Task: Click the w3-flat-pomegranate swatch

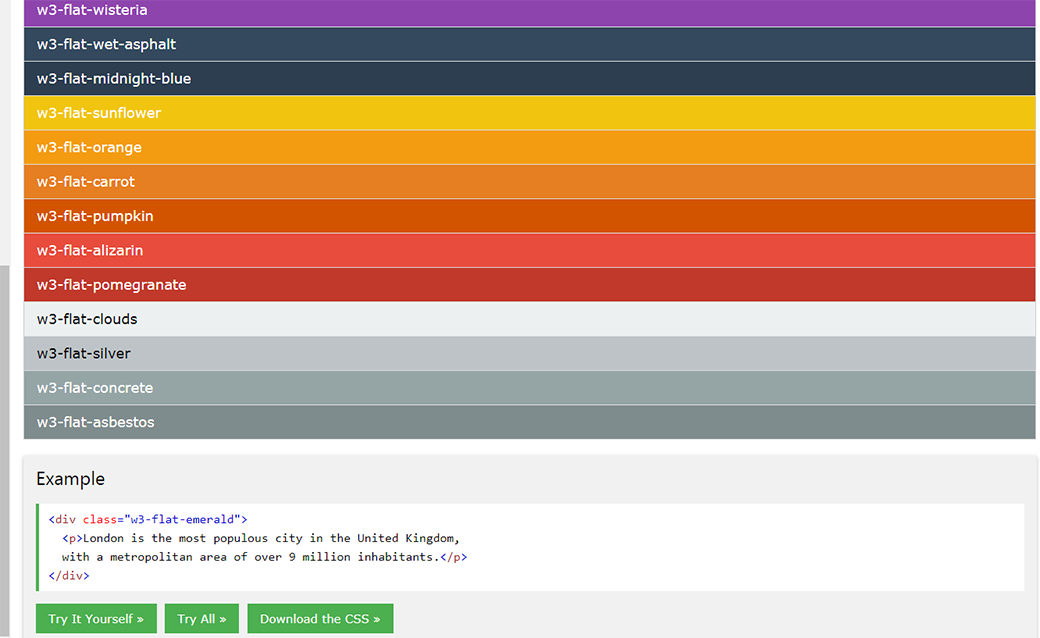Action: pyautogui.click(x=529, y=285)
